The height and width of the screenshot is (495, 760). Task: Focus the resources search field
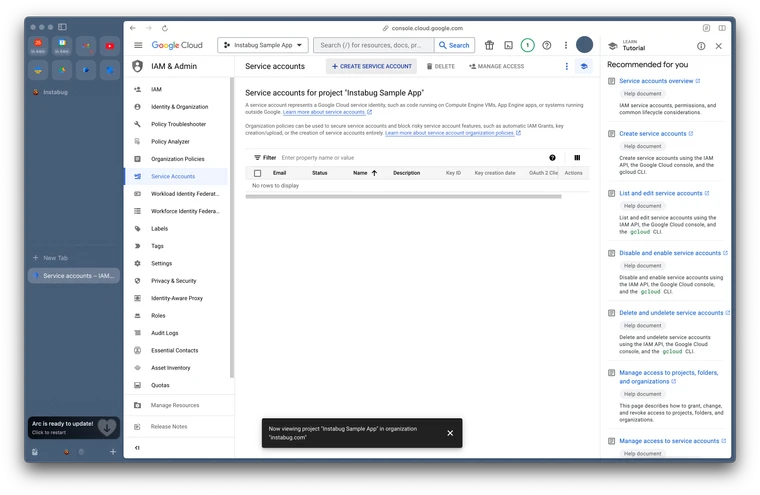click(374, 45)
